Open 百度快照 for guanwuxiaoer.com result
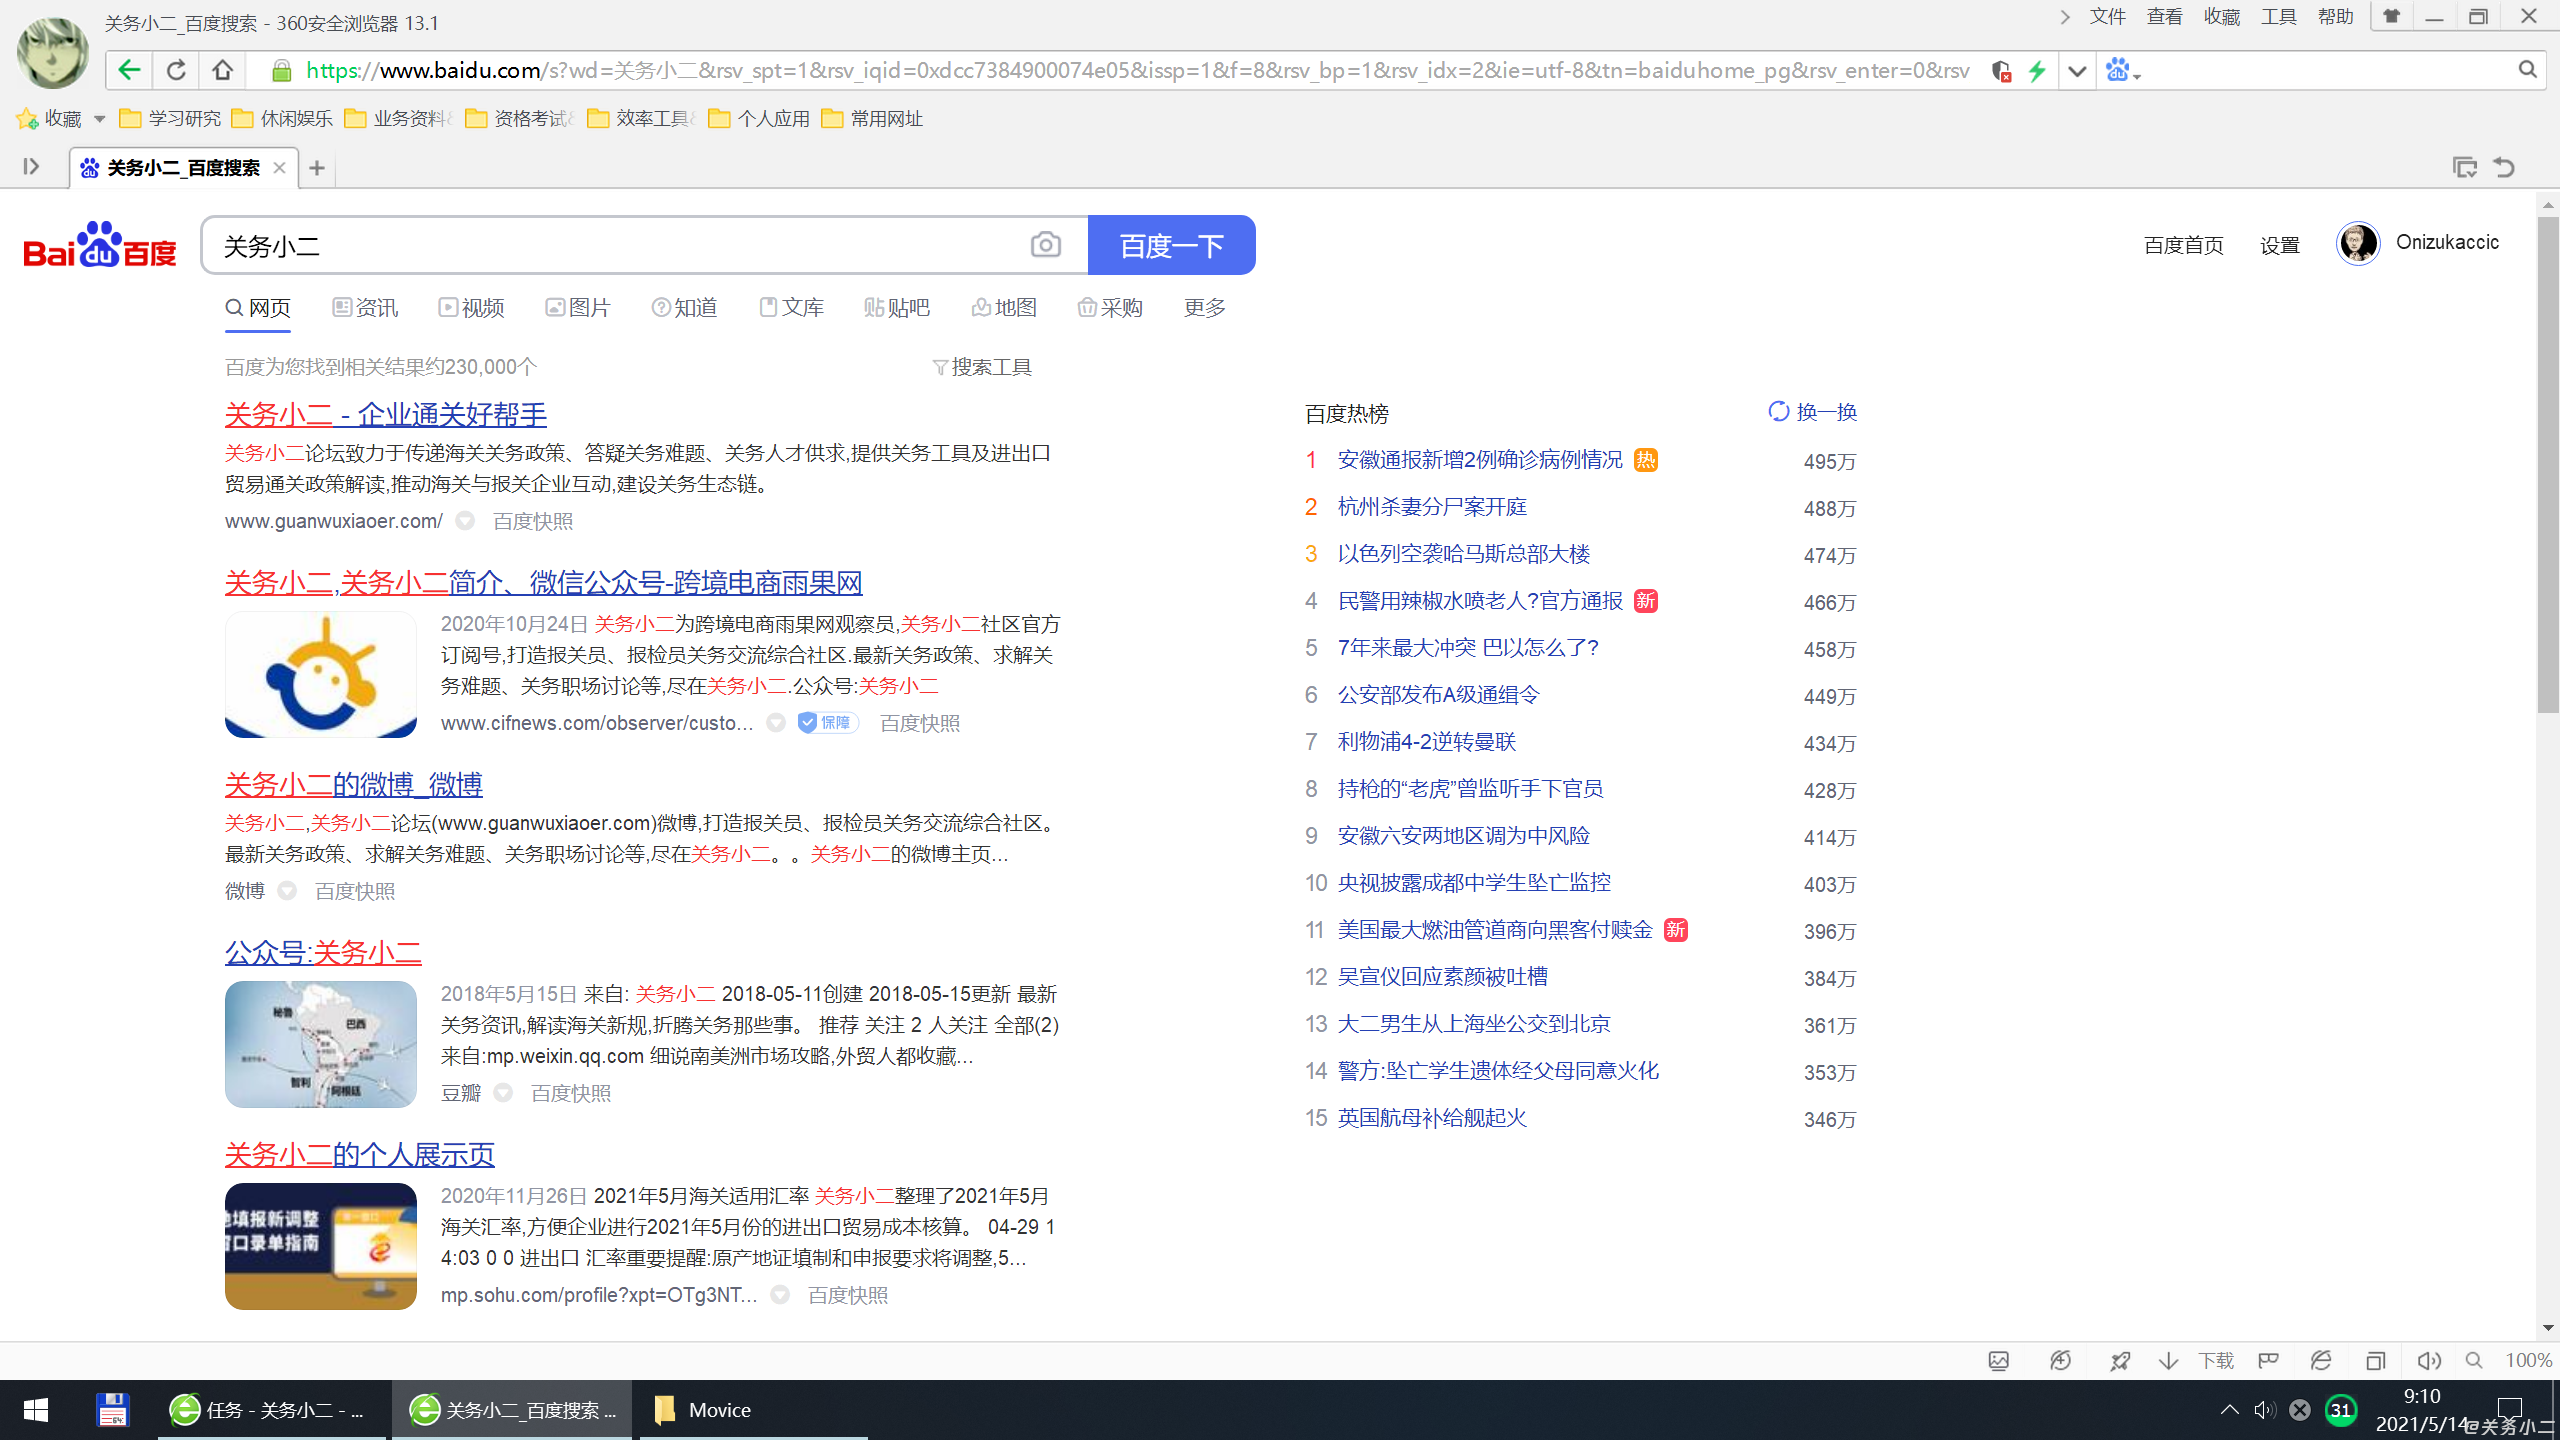The width and height of the screenshot is (2560, 1440). pos(533,521)
